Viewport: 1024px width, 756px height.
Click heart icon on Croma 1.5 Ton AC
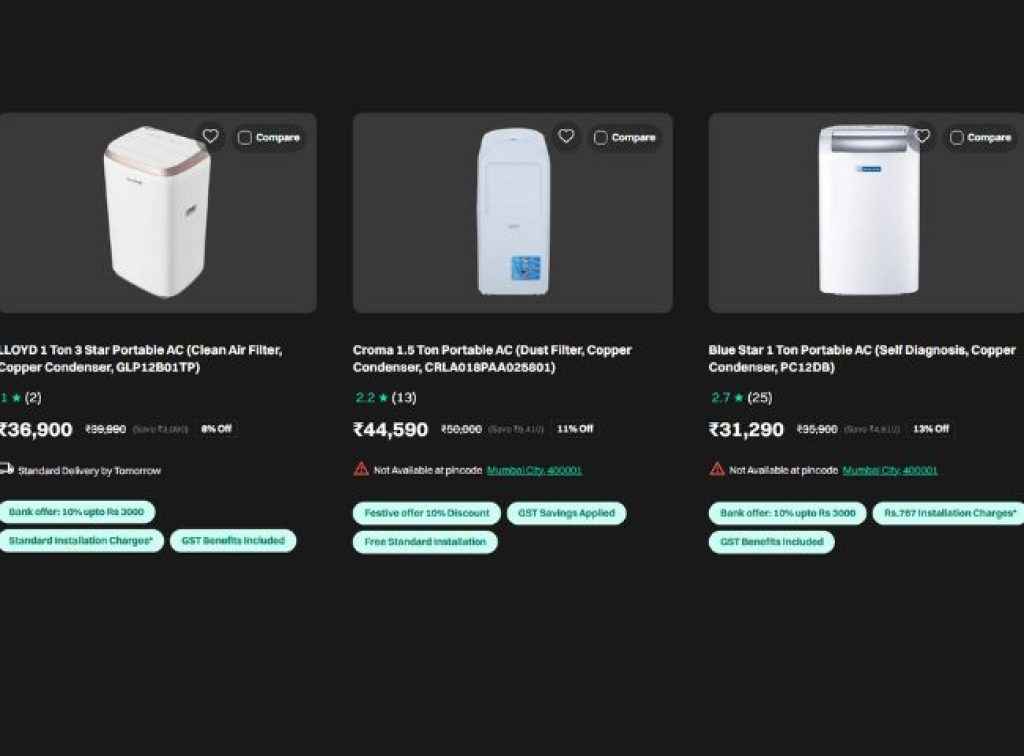click(x=566, y=136)
